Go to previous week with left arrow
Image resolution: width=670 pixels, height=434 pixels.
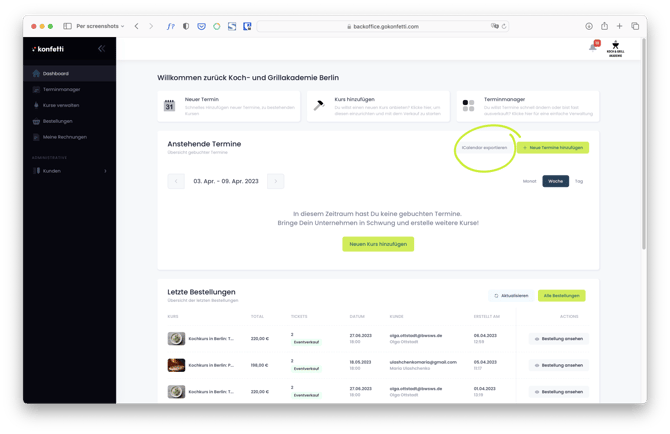coord(176,181)
